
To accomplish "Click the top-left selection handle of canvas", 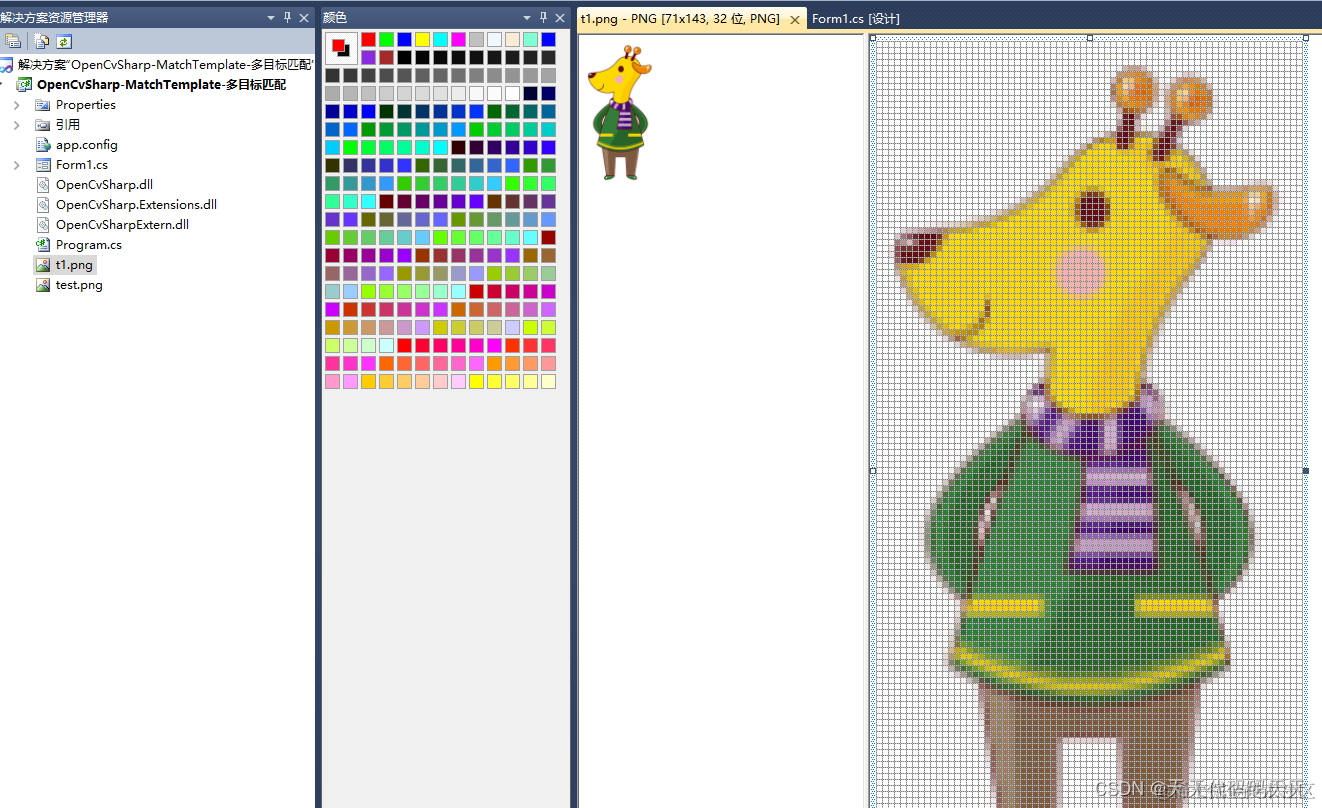I will (x=873, y=38).
